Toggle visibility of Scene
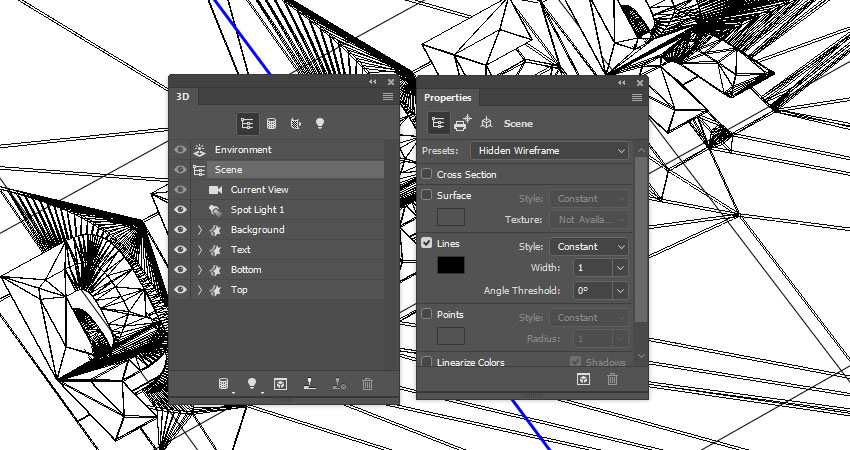 coord(180,170)
